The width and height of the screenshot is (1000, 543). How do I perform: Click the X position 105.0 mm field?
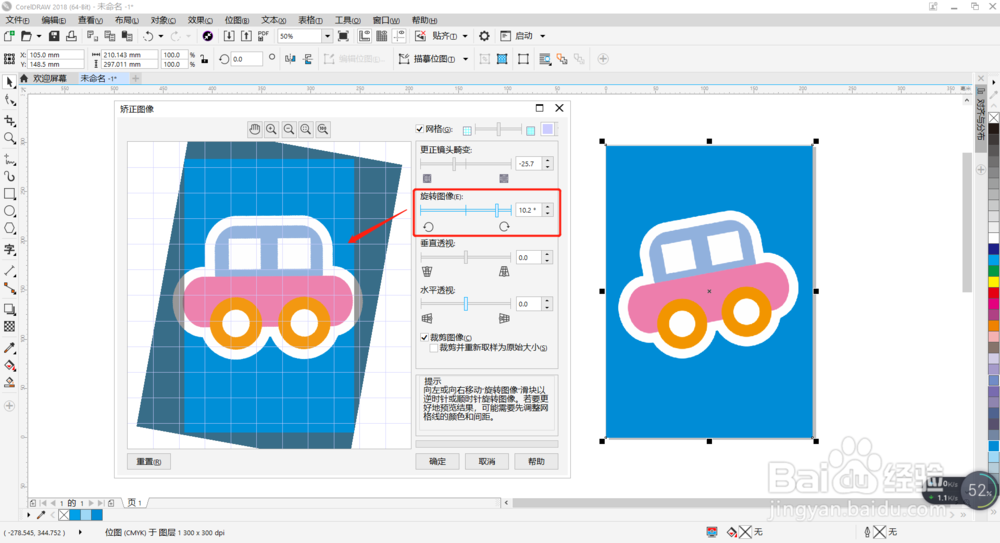point(55,55)
